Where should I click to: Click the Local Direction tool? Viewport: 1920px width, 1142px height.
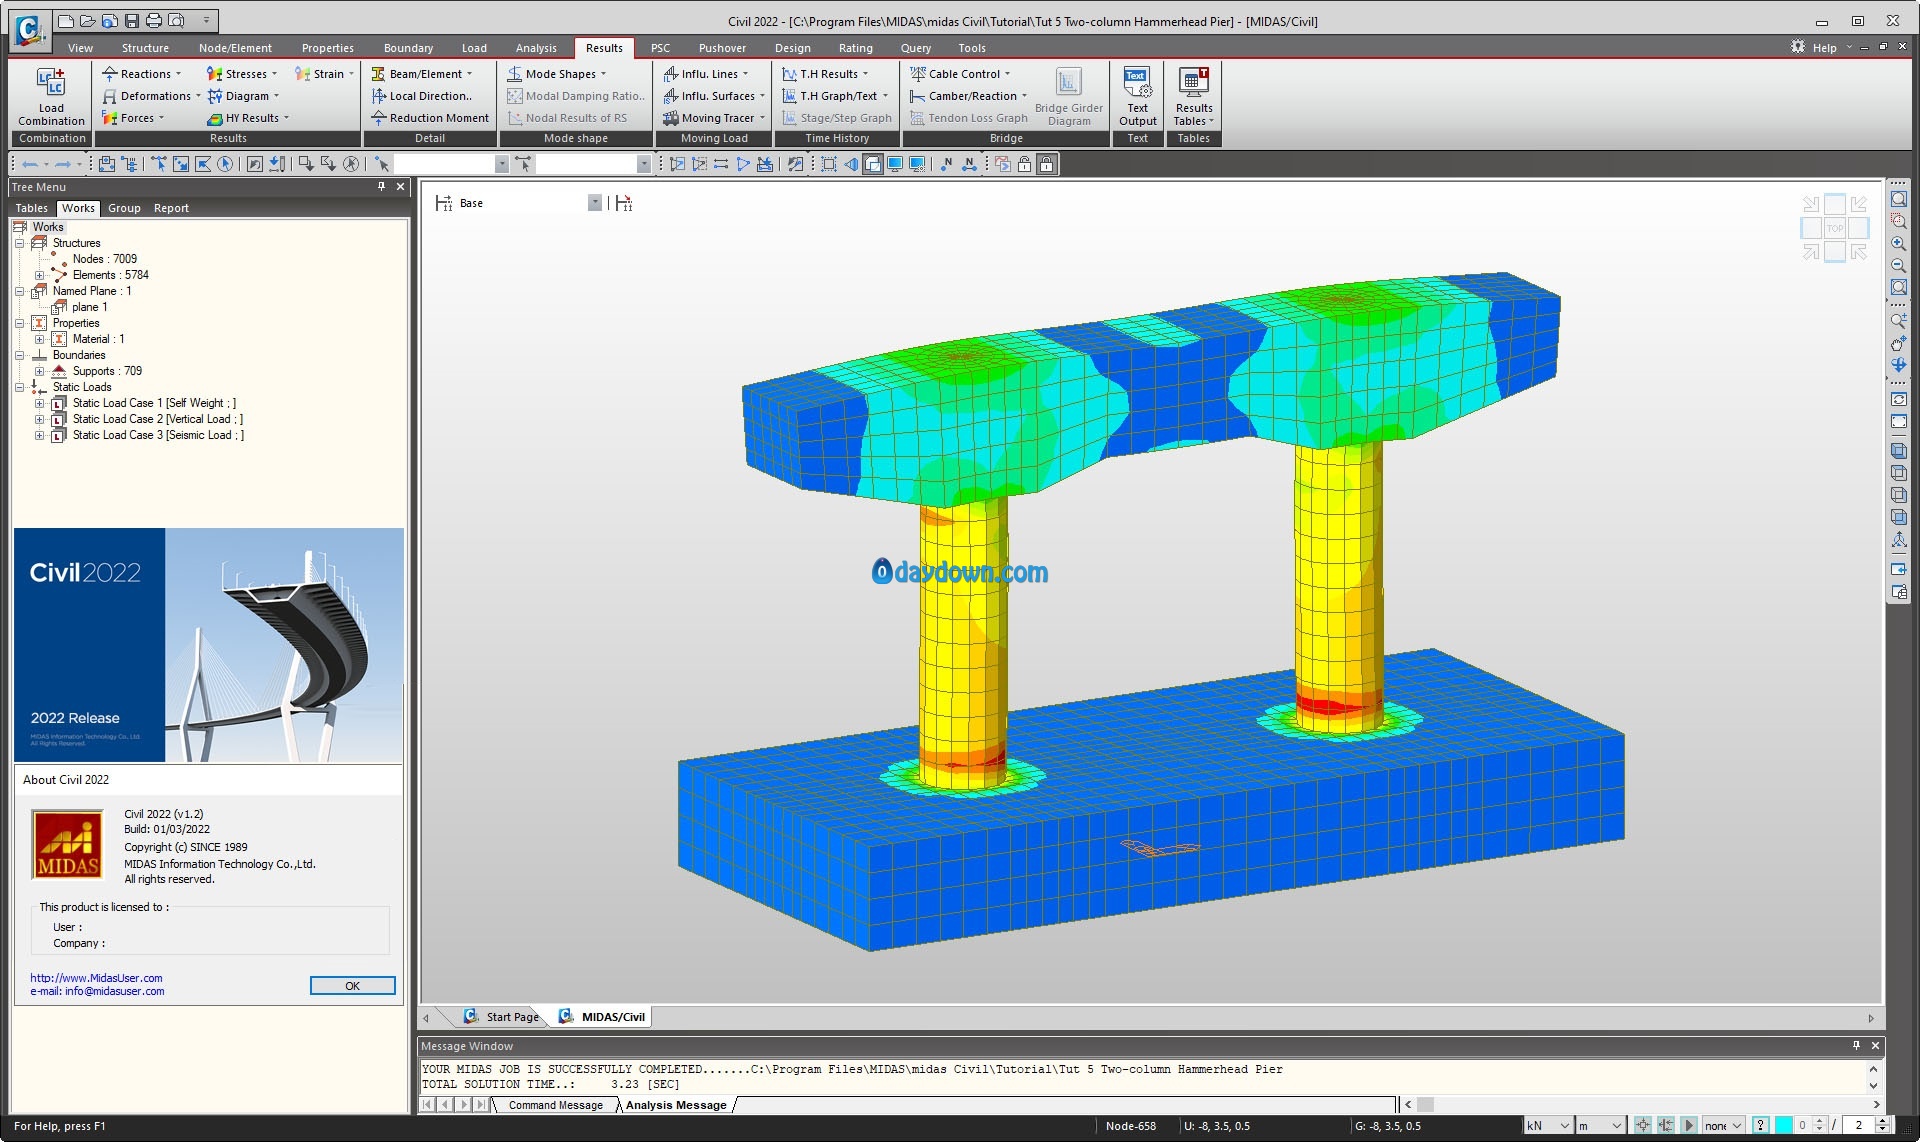pyautogui.click(x=421, y=96)
